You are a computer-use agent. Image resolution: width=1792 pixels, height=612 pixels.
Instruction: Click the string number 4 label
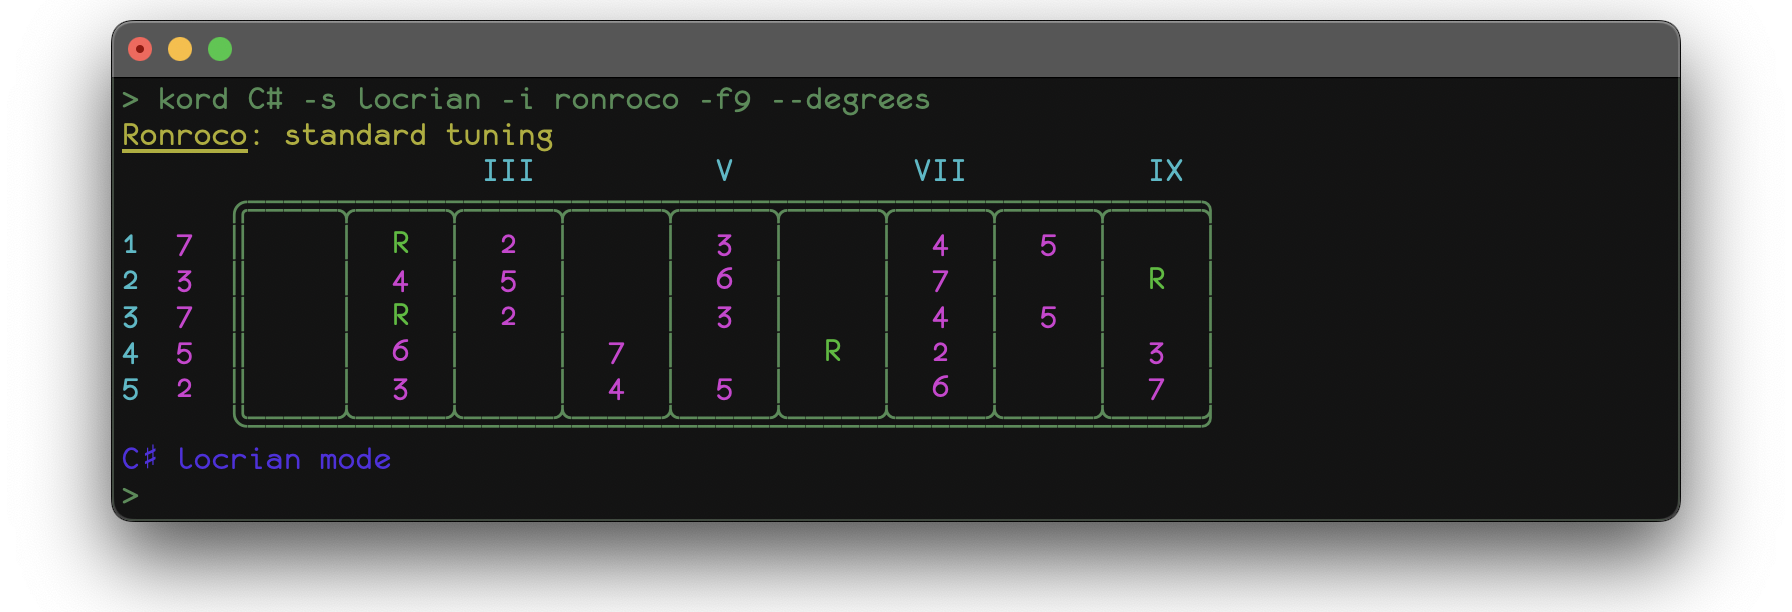click(130, 353)
